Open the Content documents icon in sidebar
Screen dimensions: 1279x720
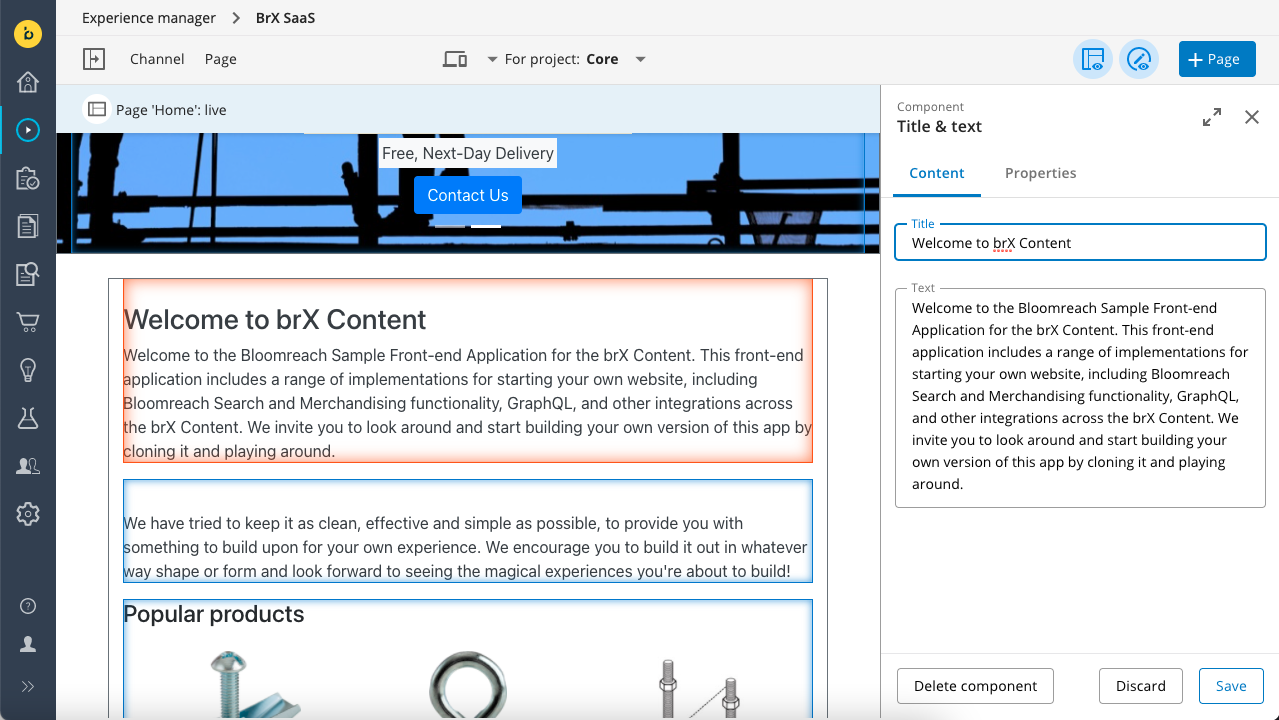point(28,226)
